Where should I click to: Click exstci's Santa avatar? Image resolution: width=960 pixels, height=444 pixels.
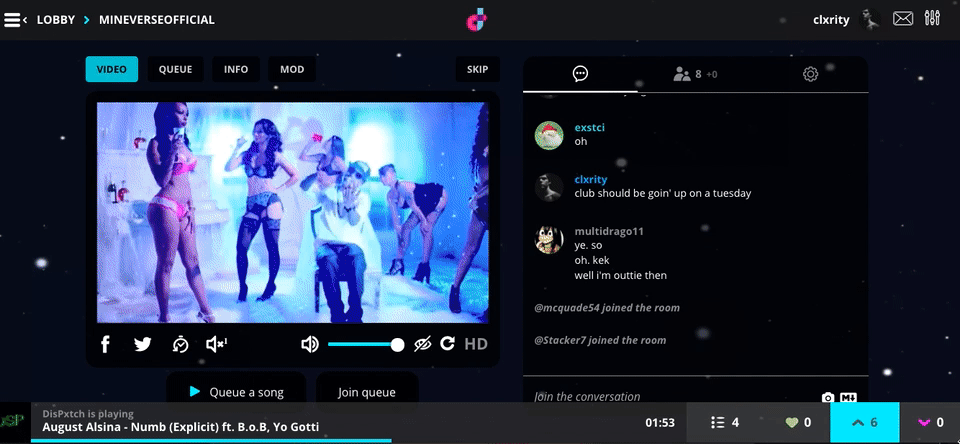pyautogui.click(x=549, y=135)
